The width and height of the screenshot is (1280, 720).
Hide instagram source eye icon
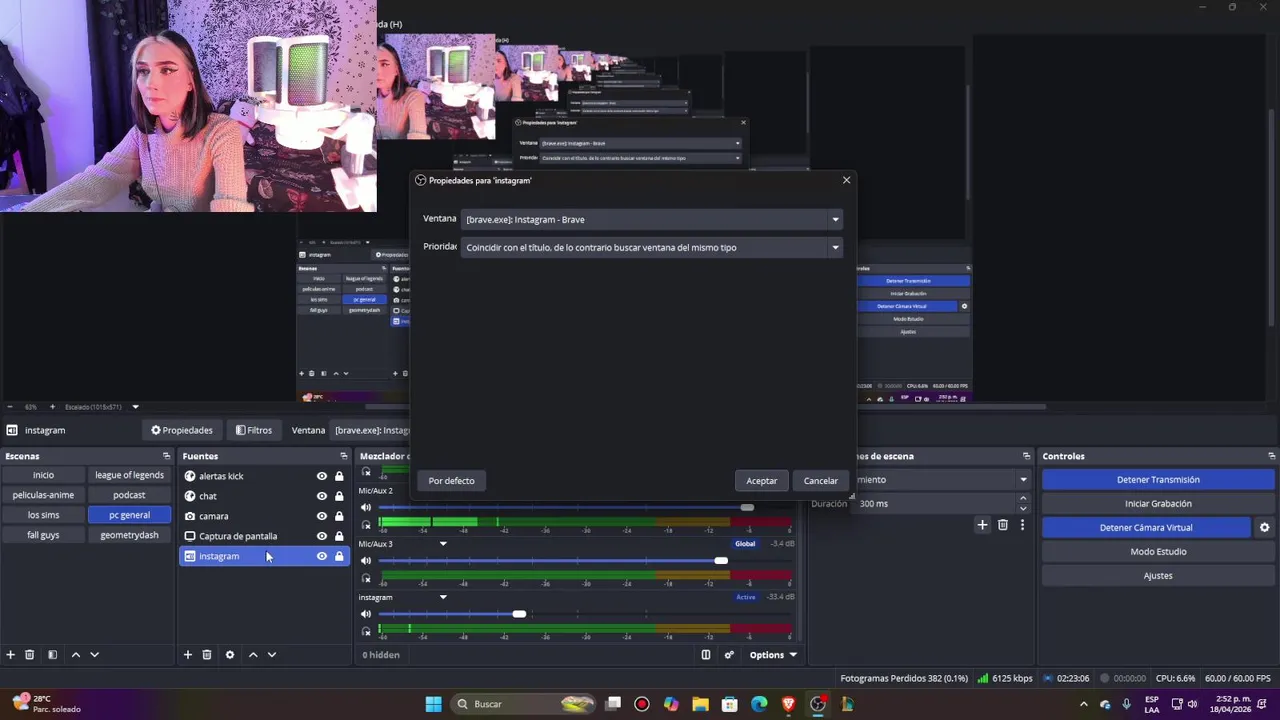point(322,556)
